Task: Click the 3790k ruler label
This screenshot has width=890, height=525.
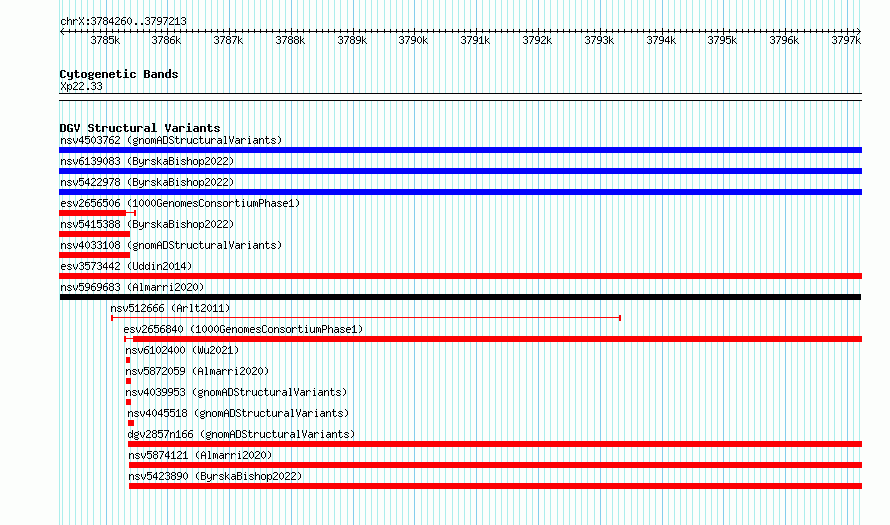Action: [413, 40]
